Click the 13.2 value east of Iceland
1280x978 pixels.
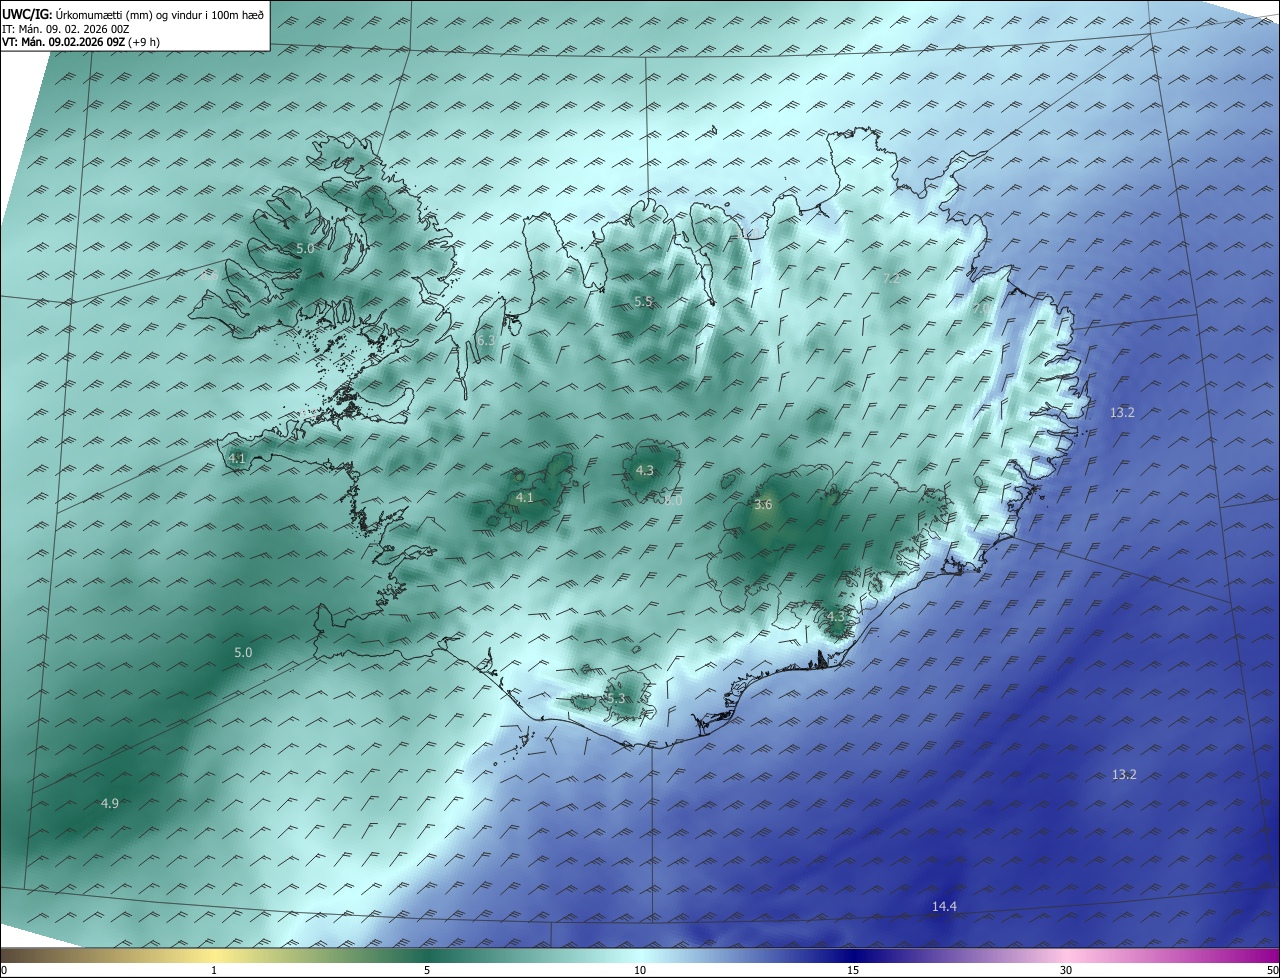click(x=1123, y=413)
